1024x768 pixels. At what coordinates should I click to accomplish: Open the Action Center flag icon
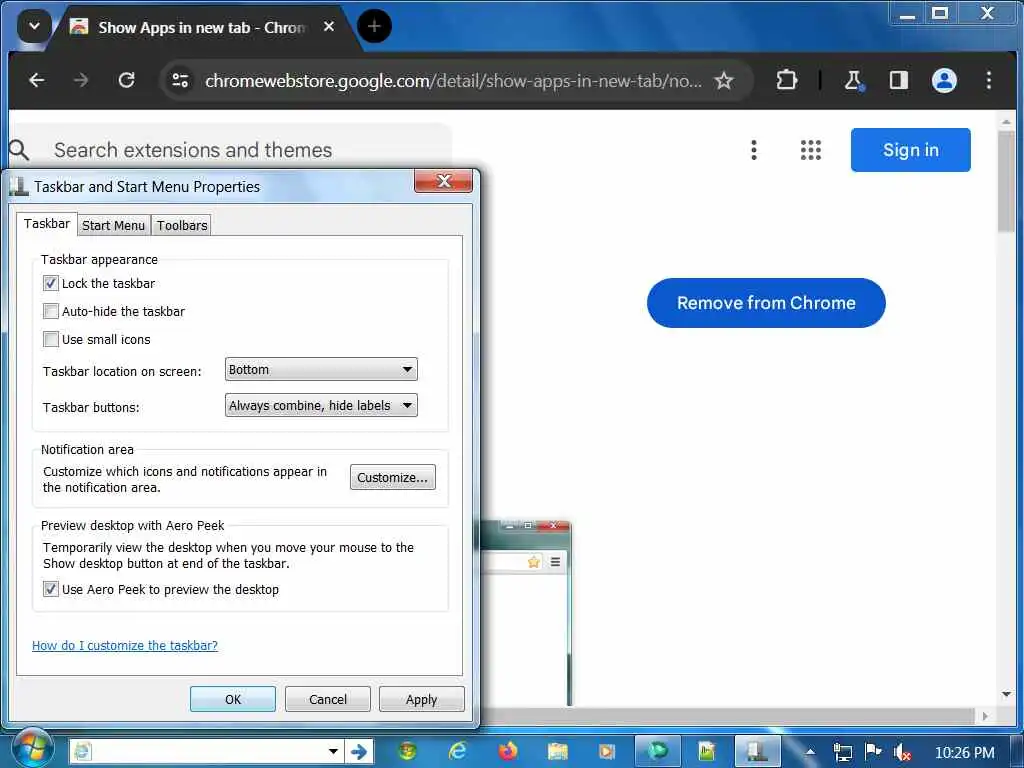[872, 752]
